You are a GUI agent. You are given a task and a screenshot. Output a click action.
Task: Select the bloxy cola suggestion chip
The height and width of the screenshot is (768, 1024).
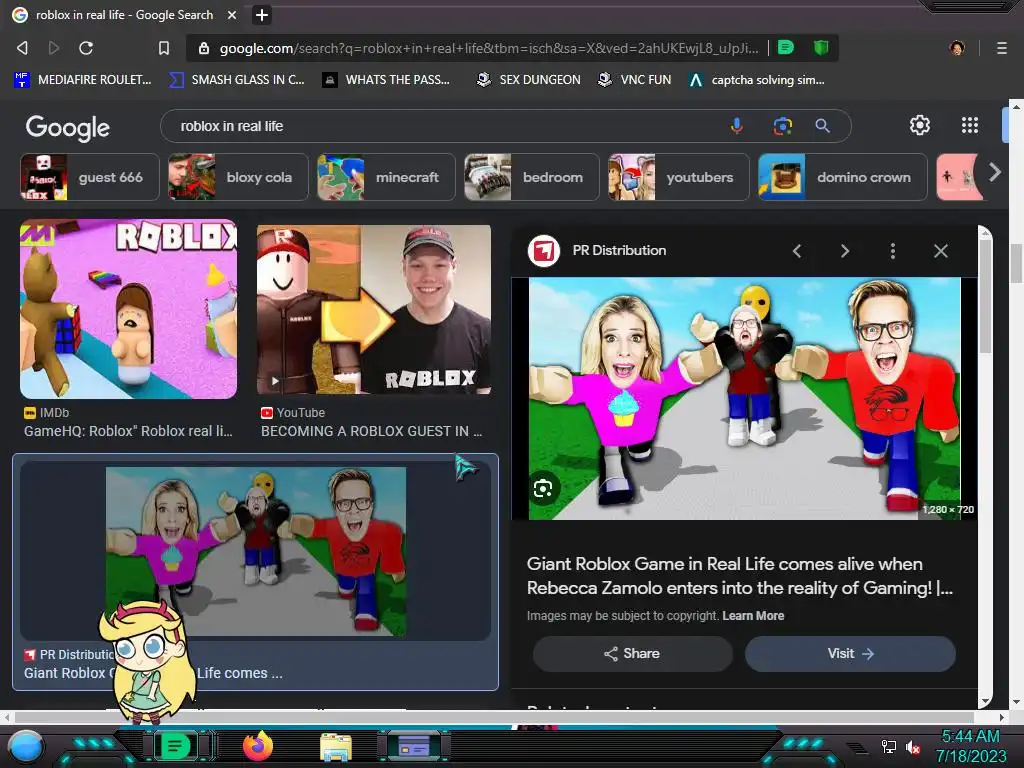pyautogui.click(x=238, y=177)
